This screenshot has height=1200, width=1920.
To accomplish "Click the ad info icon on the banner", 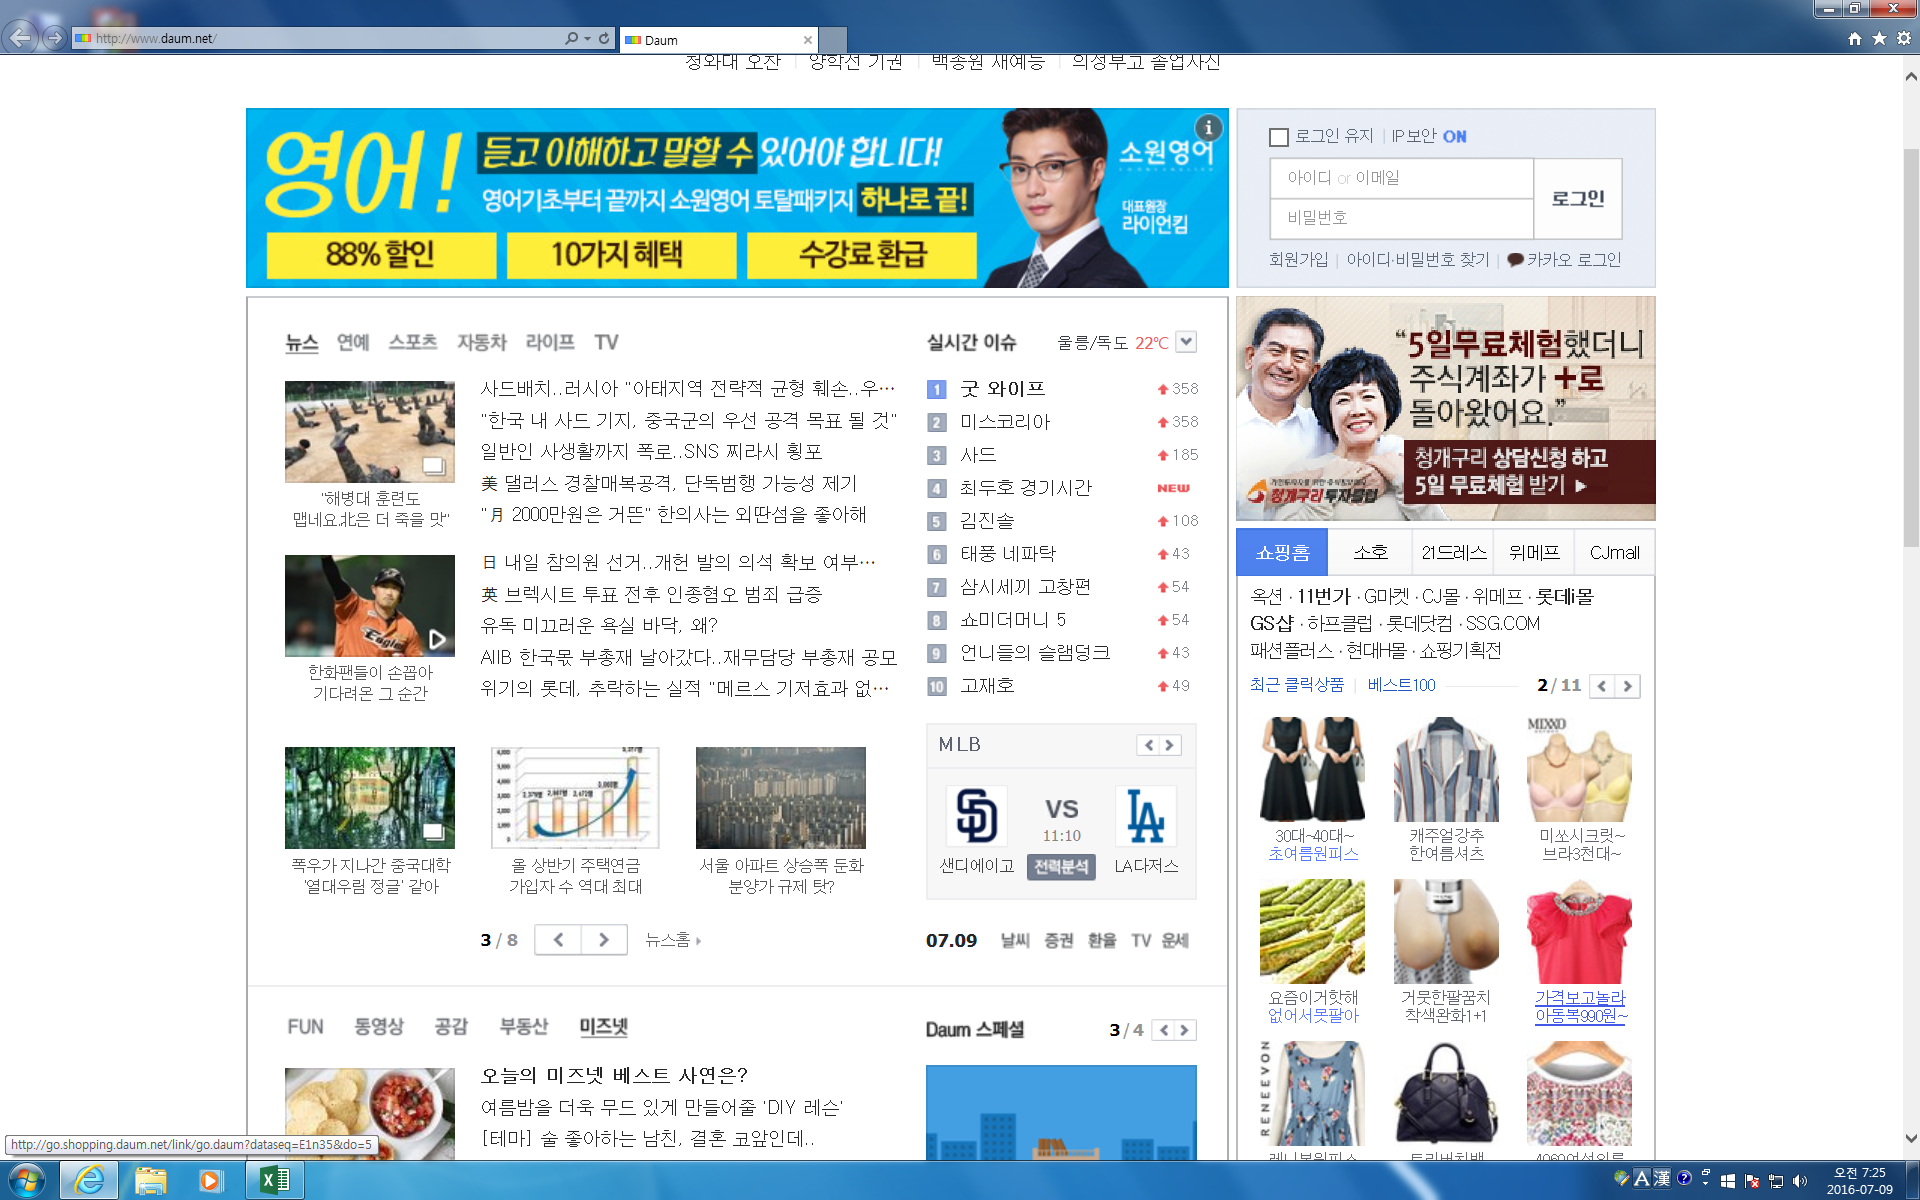I will click(1209, 127).
